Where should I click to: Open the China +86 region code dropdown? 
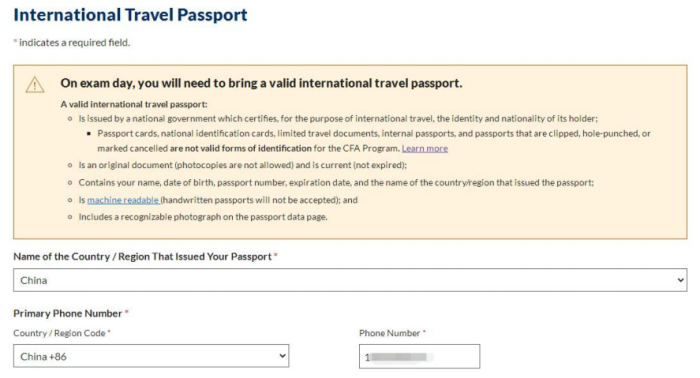click(x=151, y=356)
